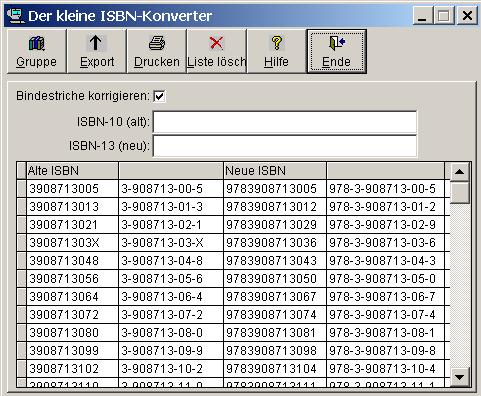Select cell 3-908713-03-X
The image size is (481, 396).
[x=171, y=243]
